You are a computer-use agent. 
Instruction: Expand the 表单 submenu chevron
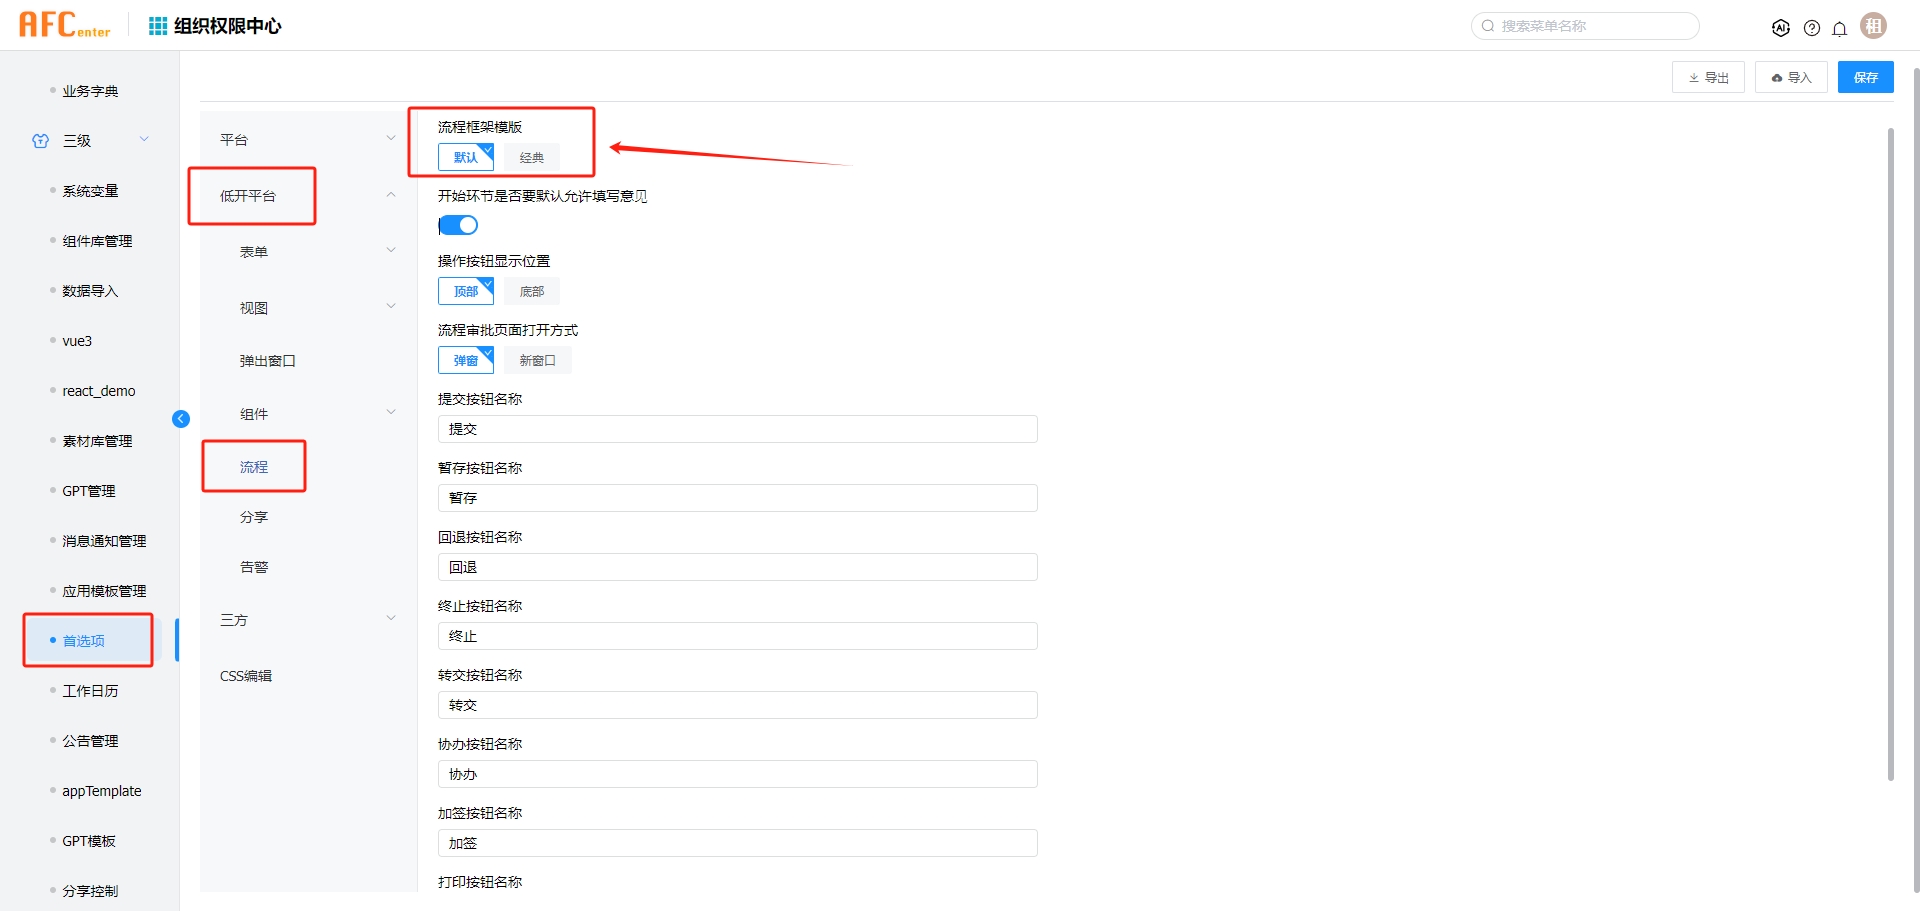point(390,251)
